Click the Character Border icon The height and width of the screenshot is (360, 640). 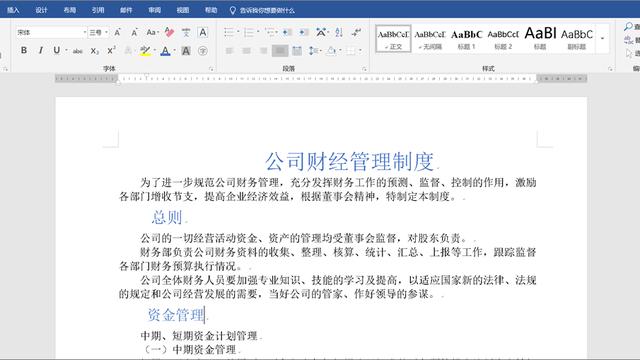pos(202,32)
